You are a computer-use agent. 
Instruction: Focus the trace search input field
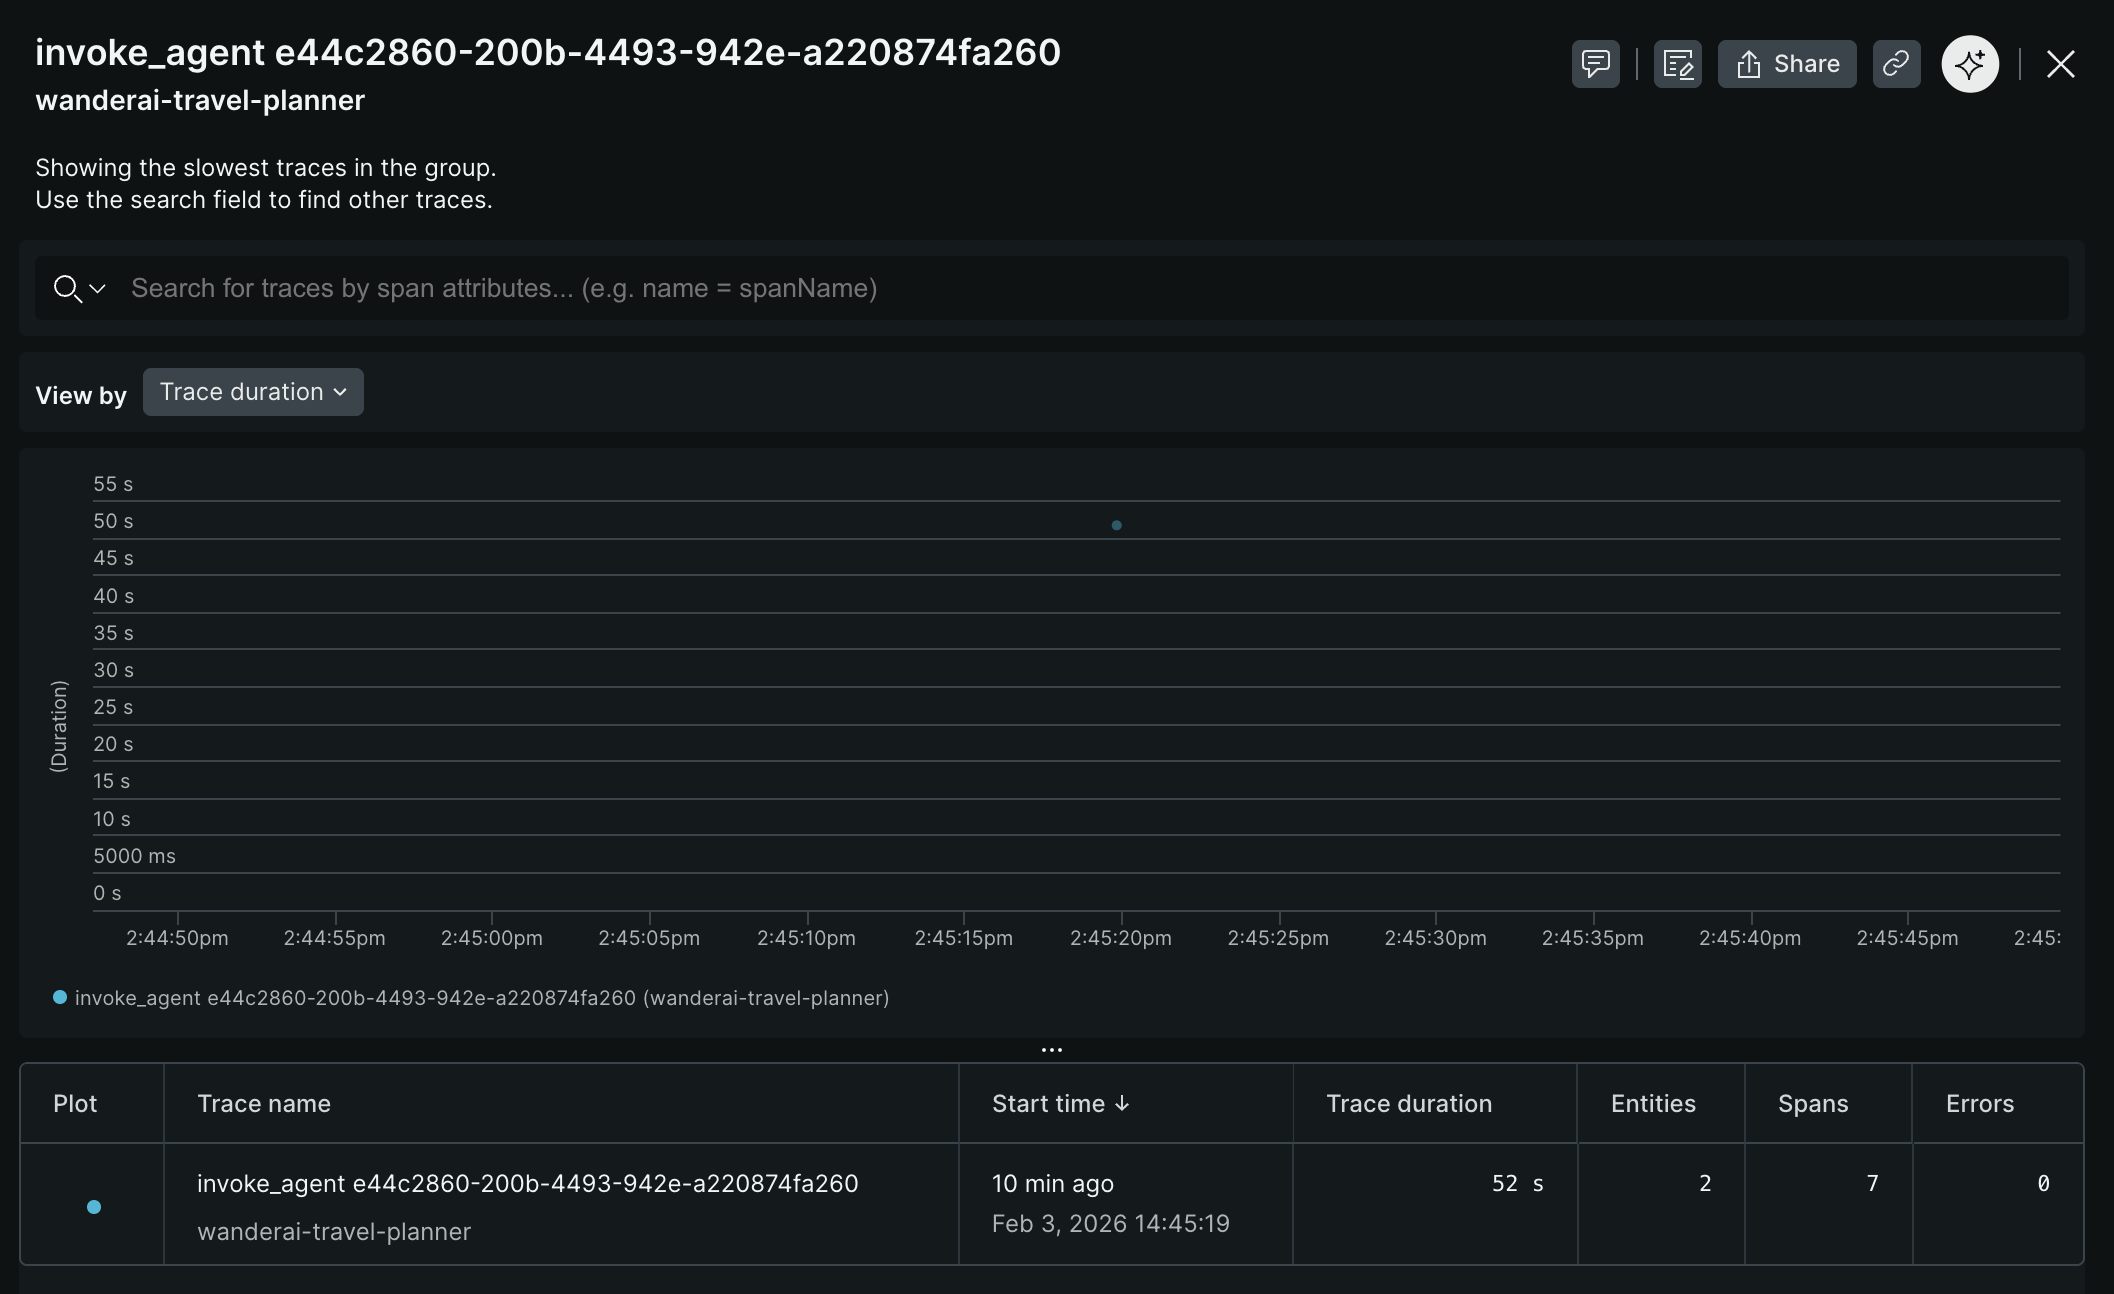tap(1000, 289)
